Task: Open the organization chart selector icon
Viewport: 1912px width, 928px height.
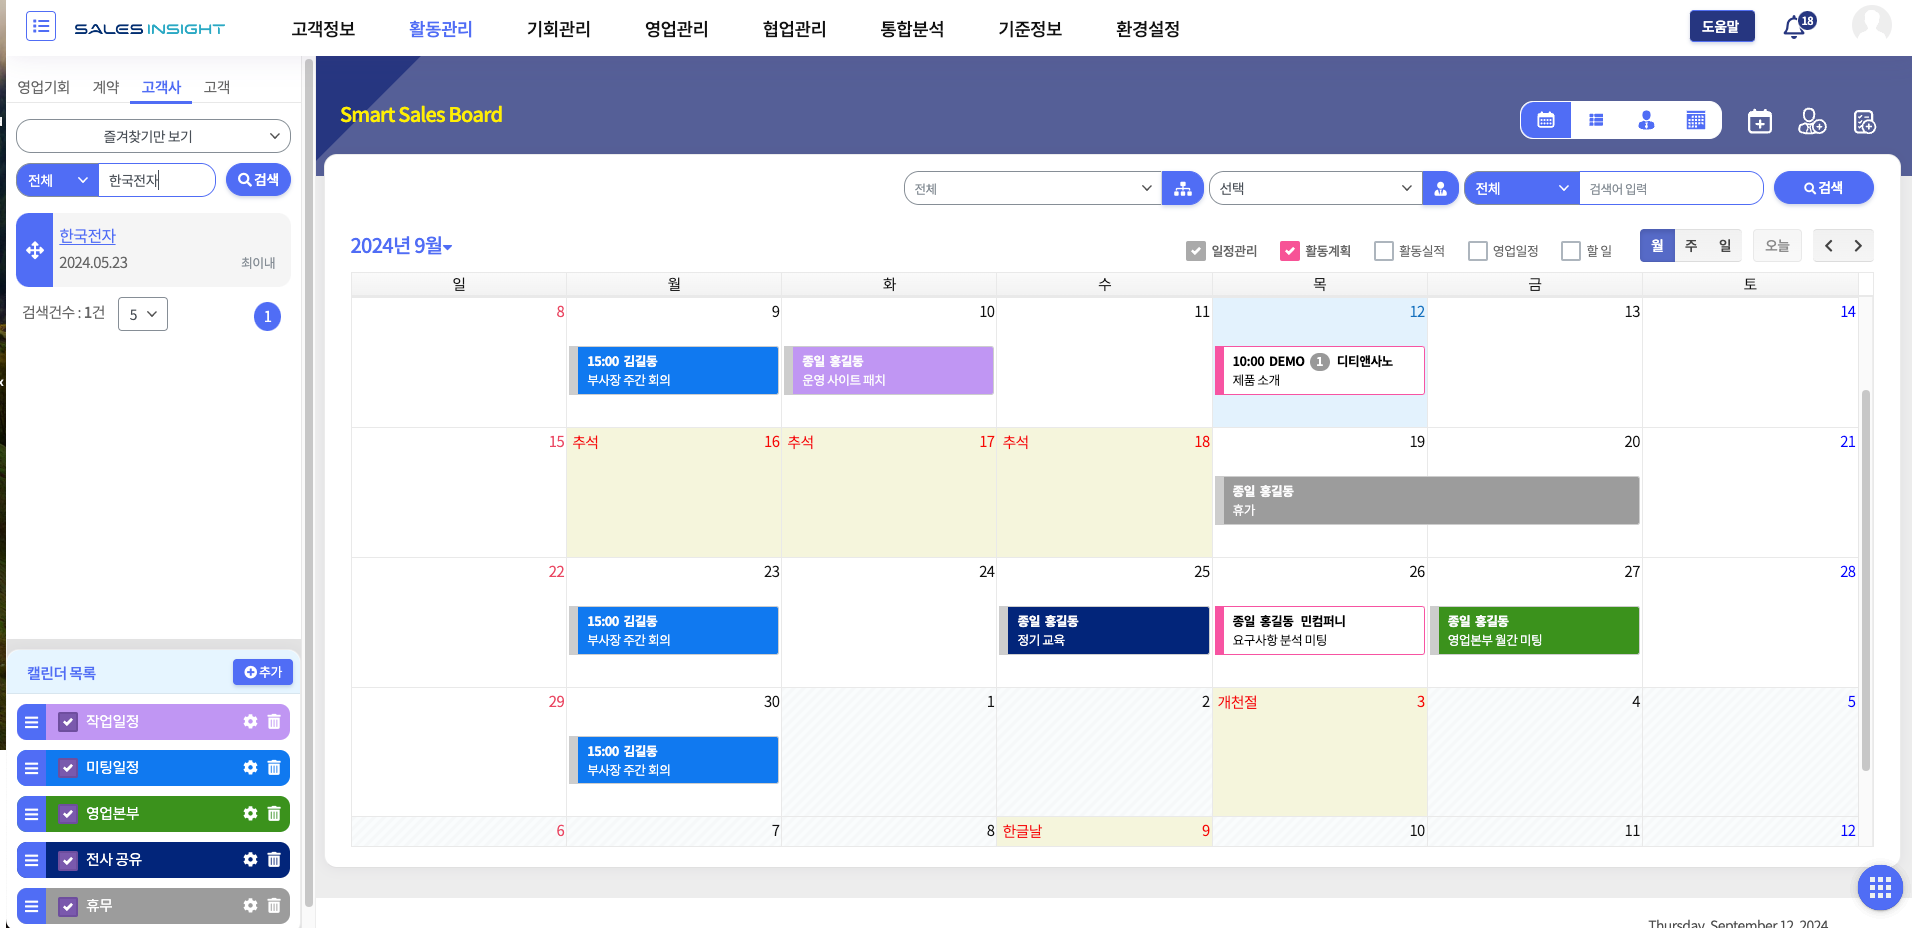Action: [1182, 189]
